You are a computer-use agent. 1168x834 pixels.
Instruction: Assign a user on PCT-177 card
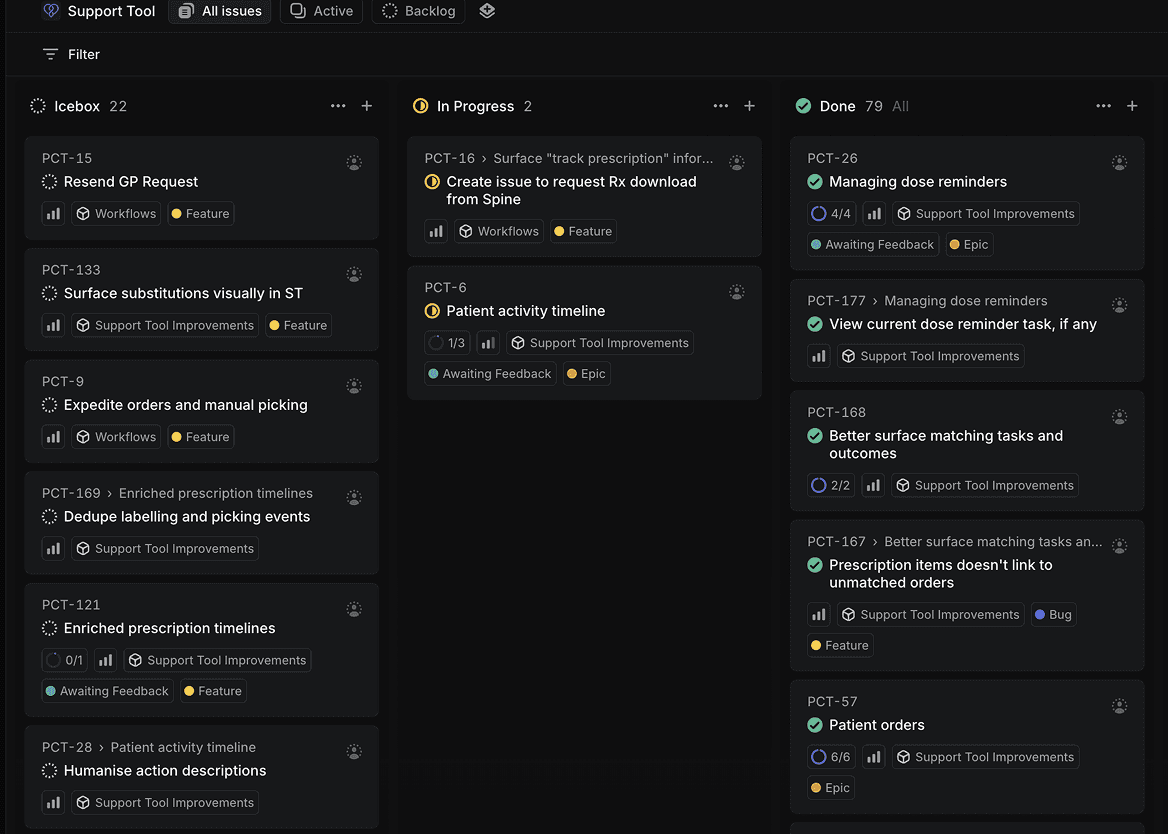pyautogui.click(x=1120, y=305)
